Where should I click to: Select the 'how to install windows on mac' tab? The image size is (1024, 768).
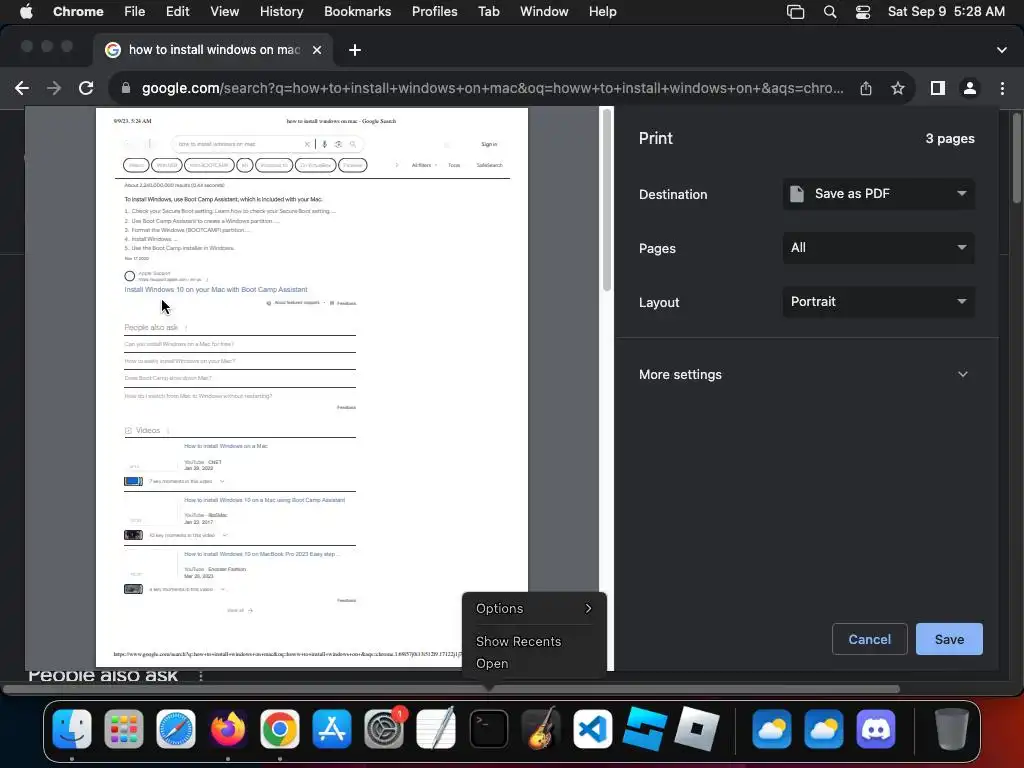(x=214, y=50)
